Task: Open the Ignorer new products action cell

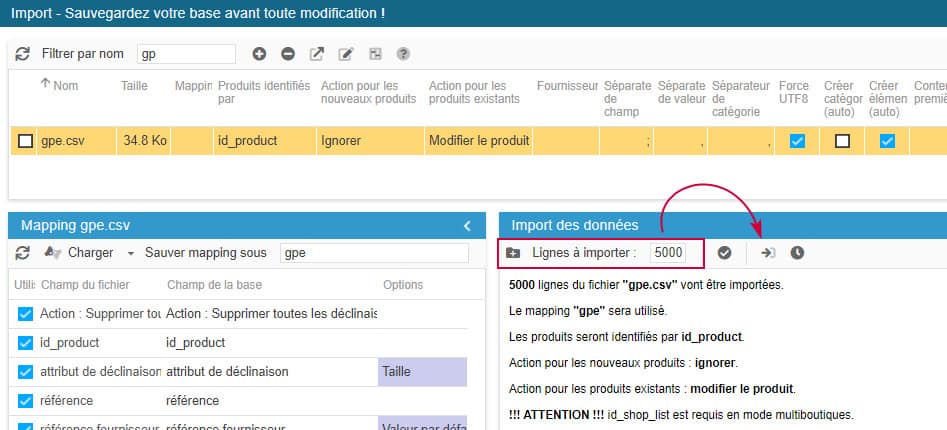Action: (x=368, y=141)
